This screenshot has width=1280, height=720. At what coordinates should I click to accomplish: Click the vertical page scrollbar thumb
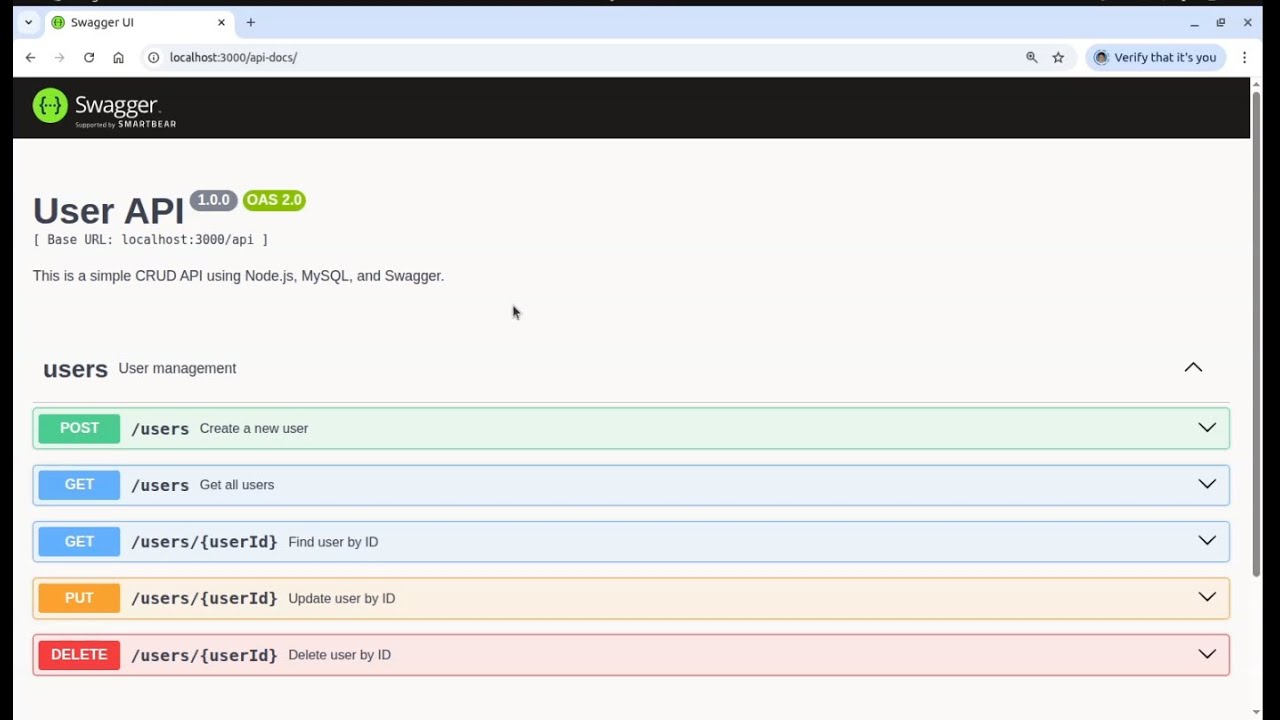pyautogui.click(x=1257, y=333)
